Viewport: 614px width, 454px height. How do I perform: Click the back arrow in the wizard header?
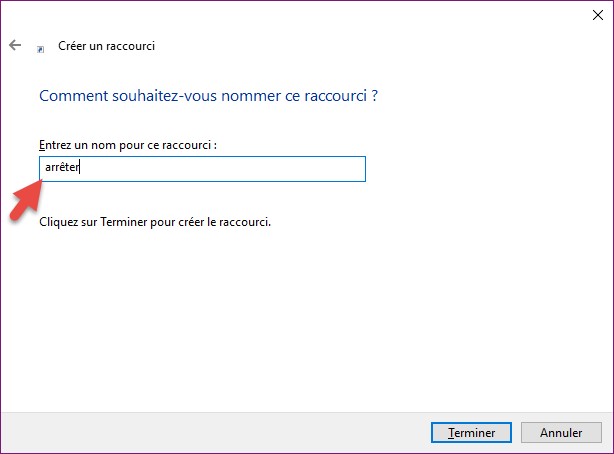[15, 46]
